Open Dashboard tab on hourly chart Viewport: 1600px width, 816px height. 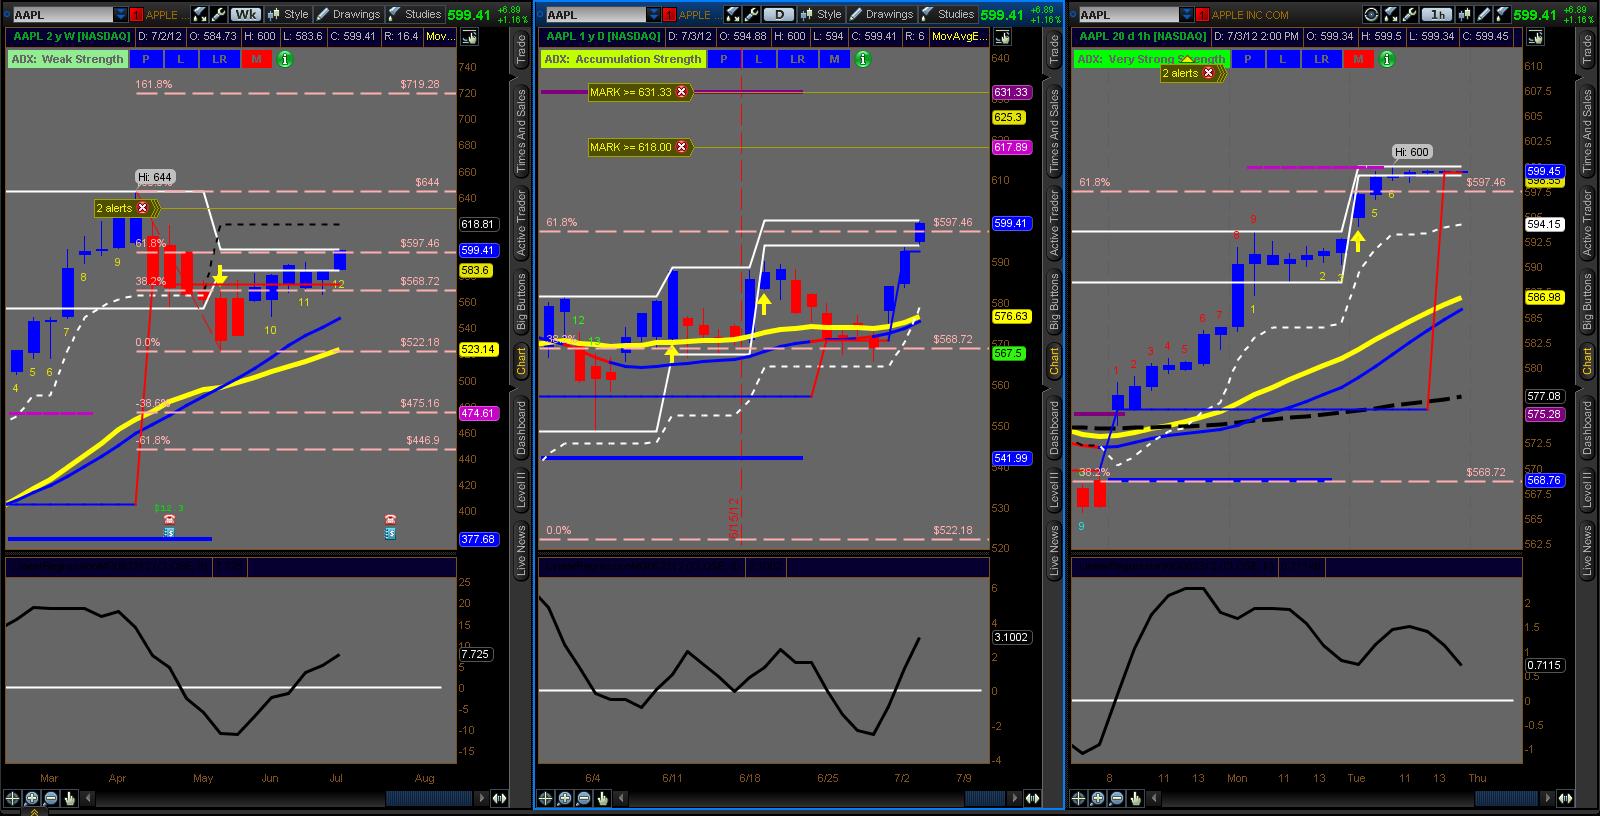pos(1587,428)
